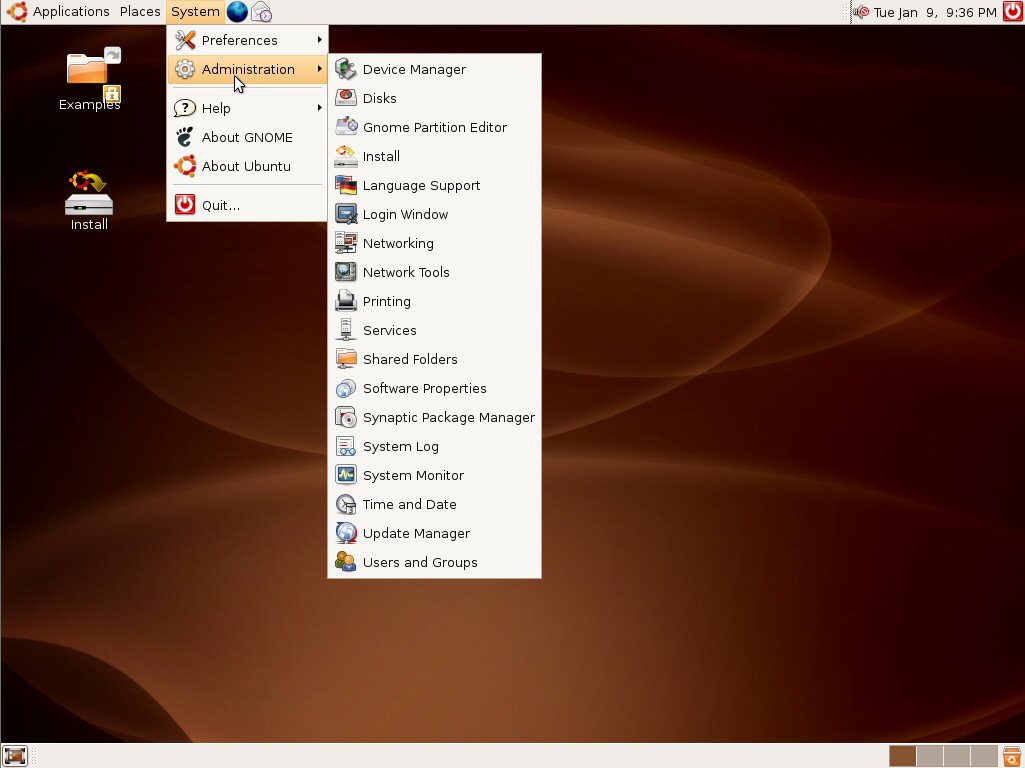Open Device Manager via its icon

tap(346, 69)
